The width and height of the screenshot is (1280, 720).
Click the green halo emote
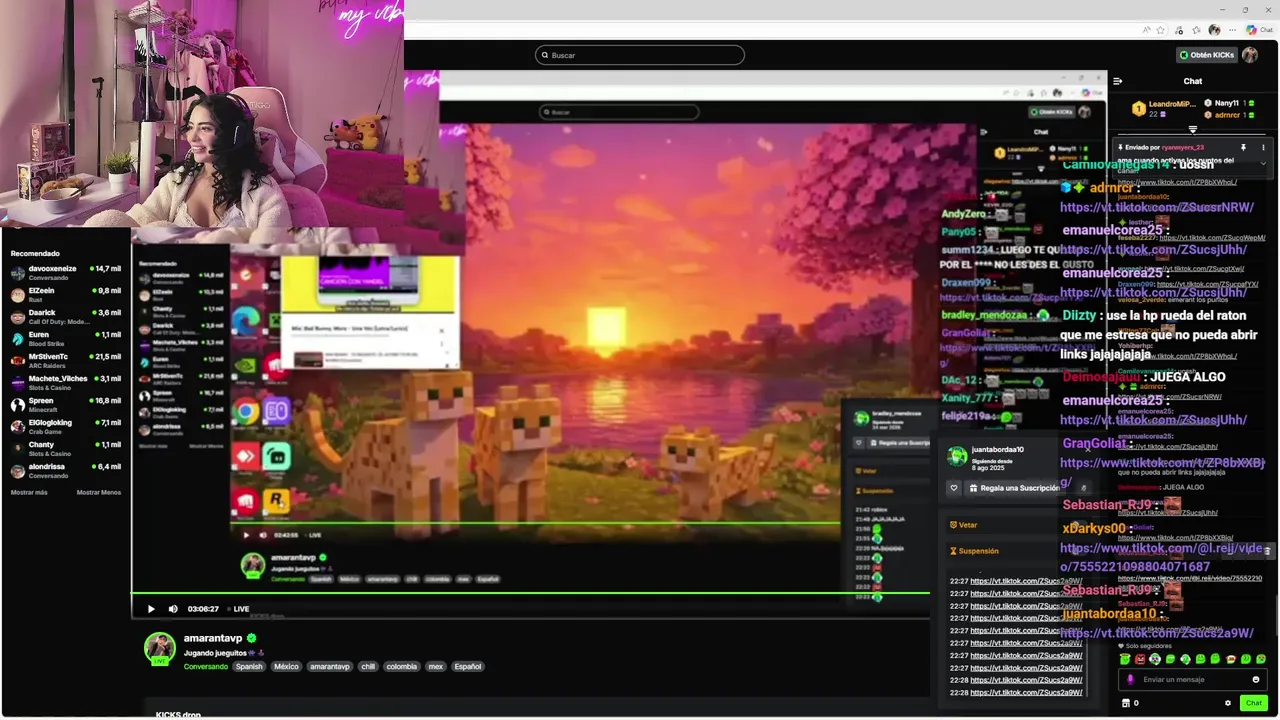tap(1125, 659)
